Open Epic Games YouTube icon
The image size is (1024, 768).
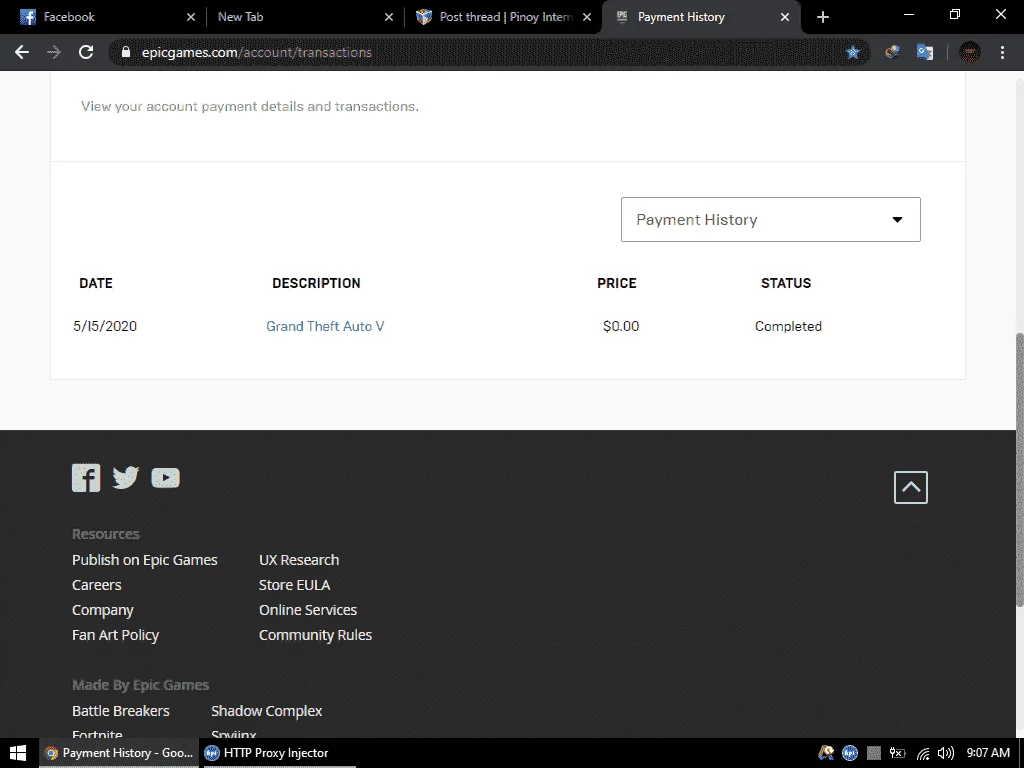coord(165,478)
